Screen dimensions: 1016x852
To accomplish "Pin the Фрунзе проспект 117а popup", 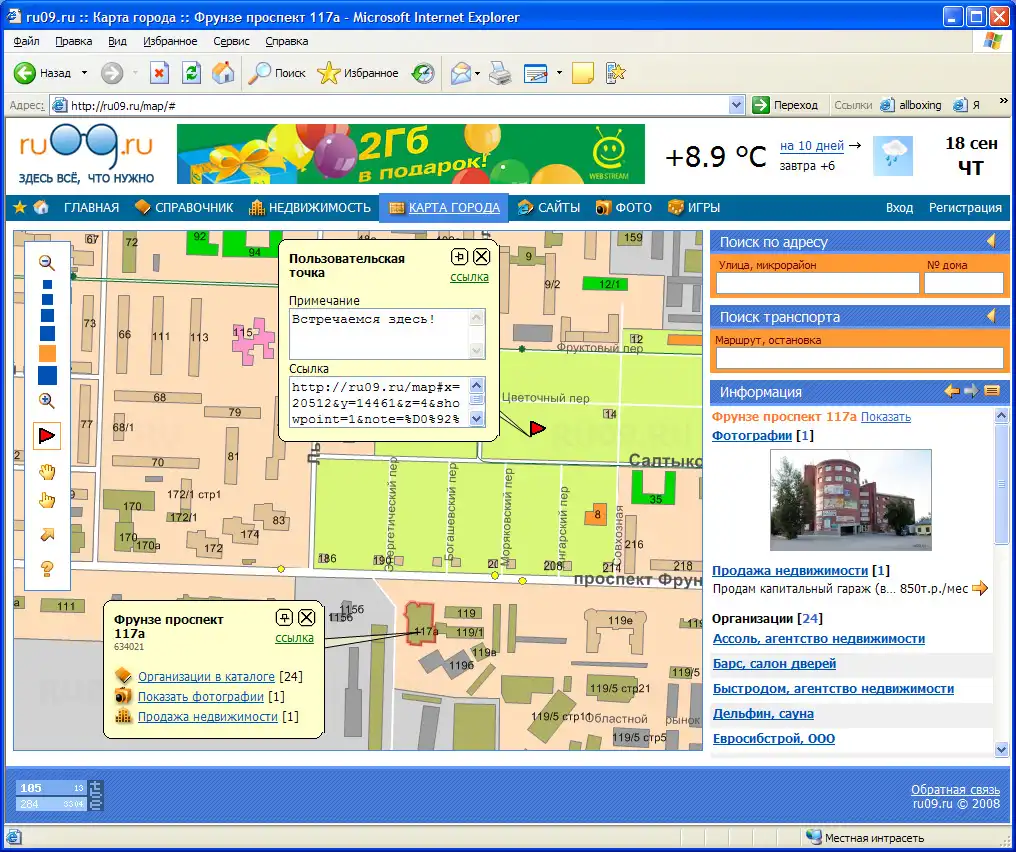I will tap(284, 617).
